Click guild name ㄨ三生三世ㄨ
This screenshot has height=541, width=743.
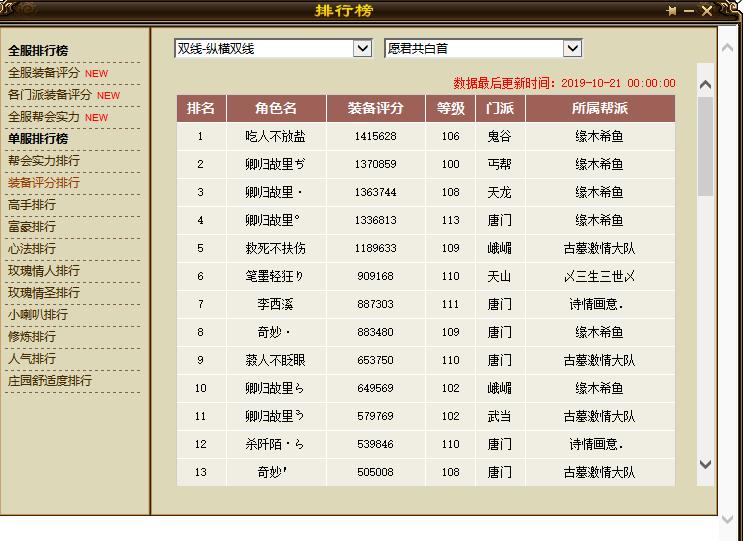click(x=599, y=276)
